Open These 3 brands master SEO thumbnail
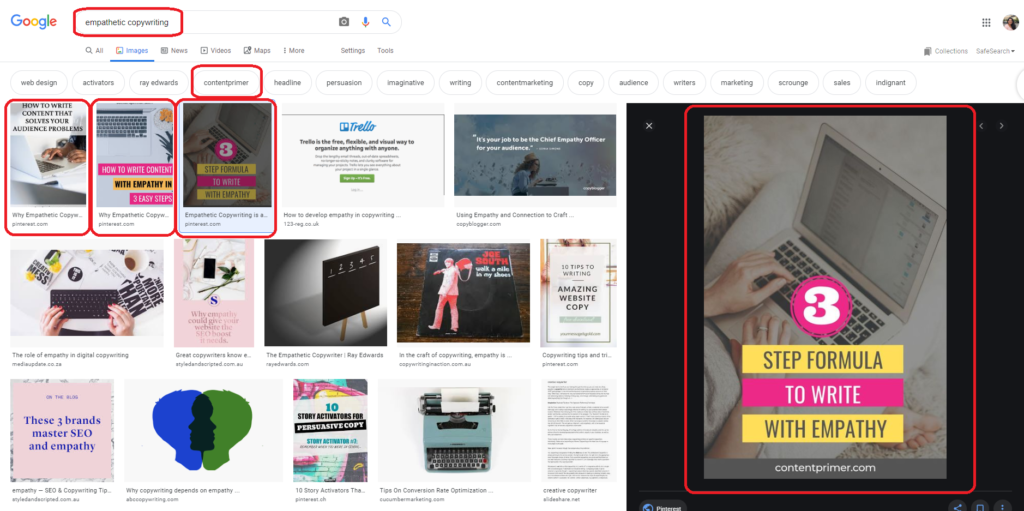Screen dimensions: 1024x511 pos(62,431)
